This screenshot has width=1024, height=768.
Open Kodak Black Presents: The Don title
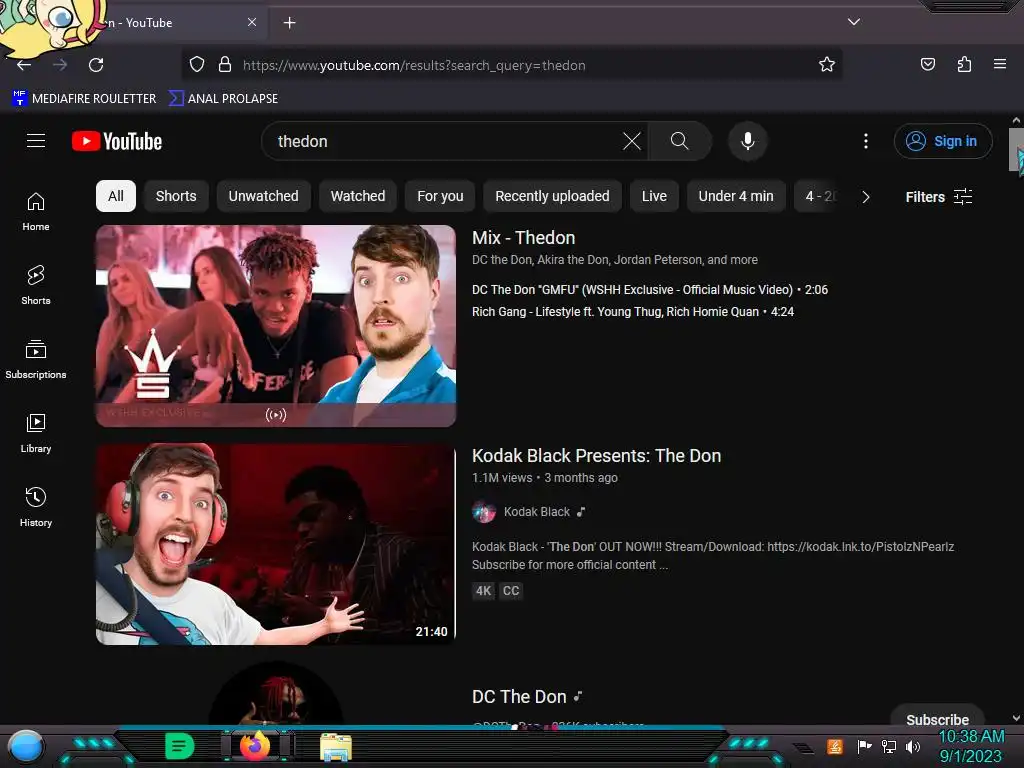(x=596, y=456)
